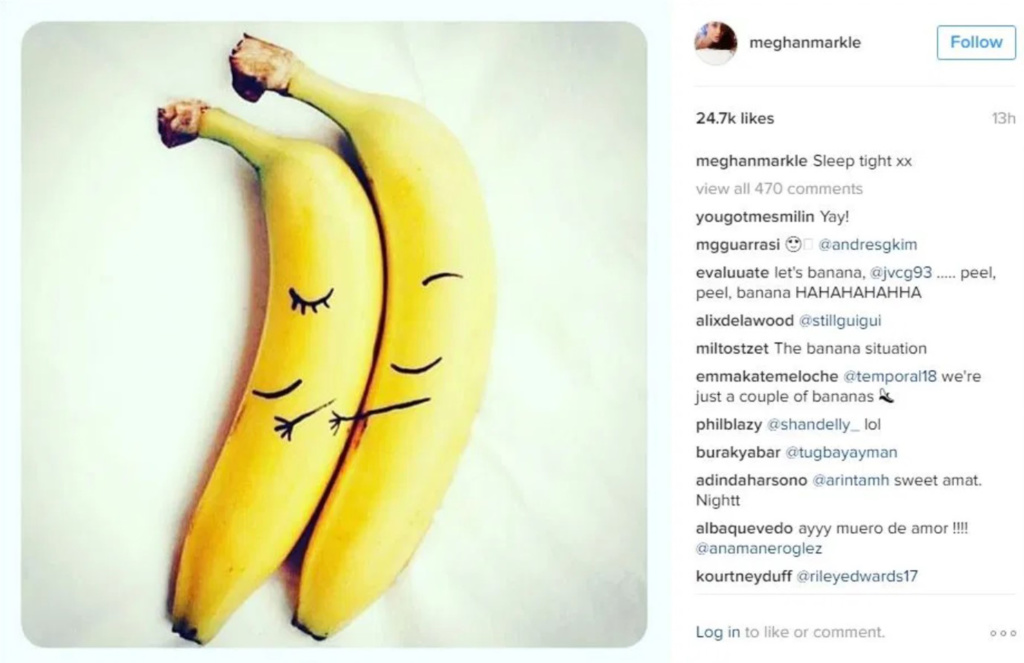Visit the yougotmesmilin commenter profile
This screenshot has height=663, width=1024.
point(755,217)
